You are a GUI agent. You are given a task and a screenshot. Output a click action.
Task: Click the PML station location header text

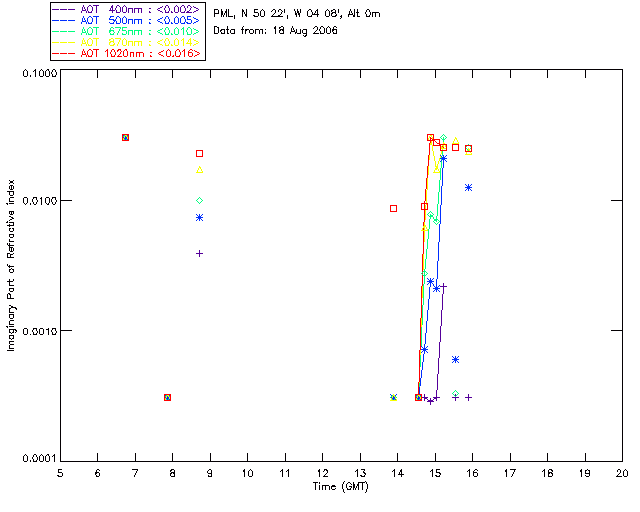click(297, 14)
